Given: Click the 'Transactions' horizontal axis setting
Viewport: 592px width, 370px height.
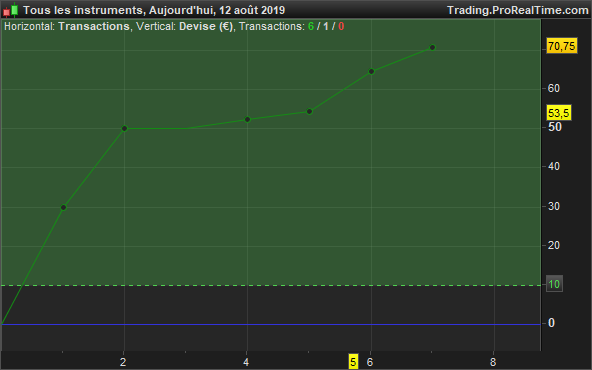Looking at the screenshot, I should coord(94,26).
